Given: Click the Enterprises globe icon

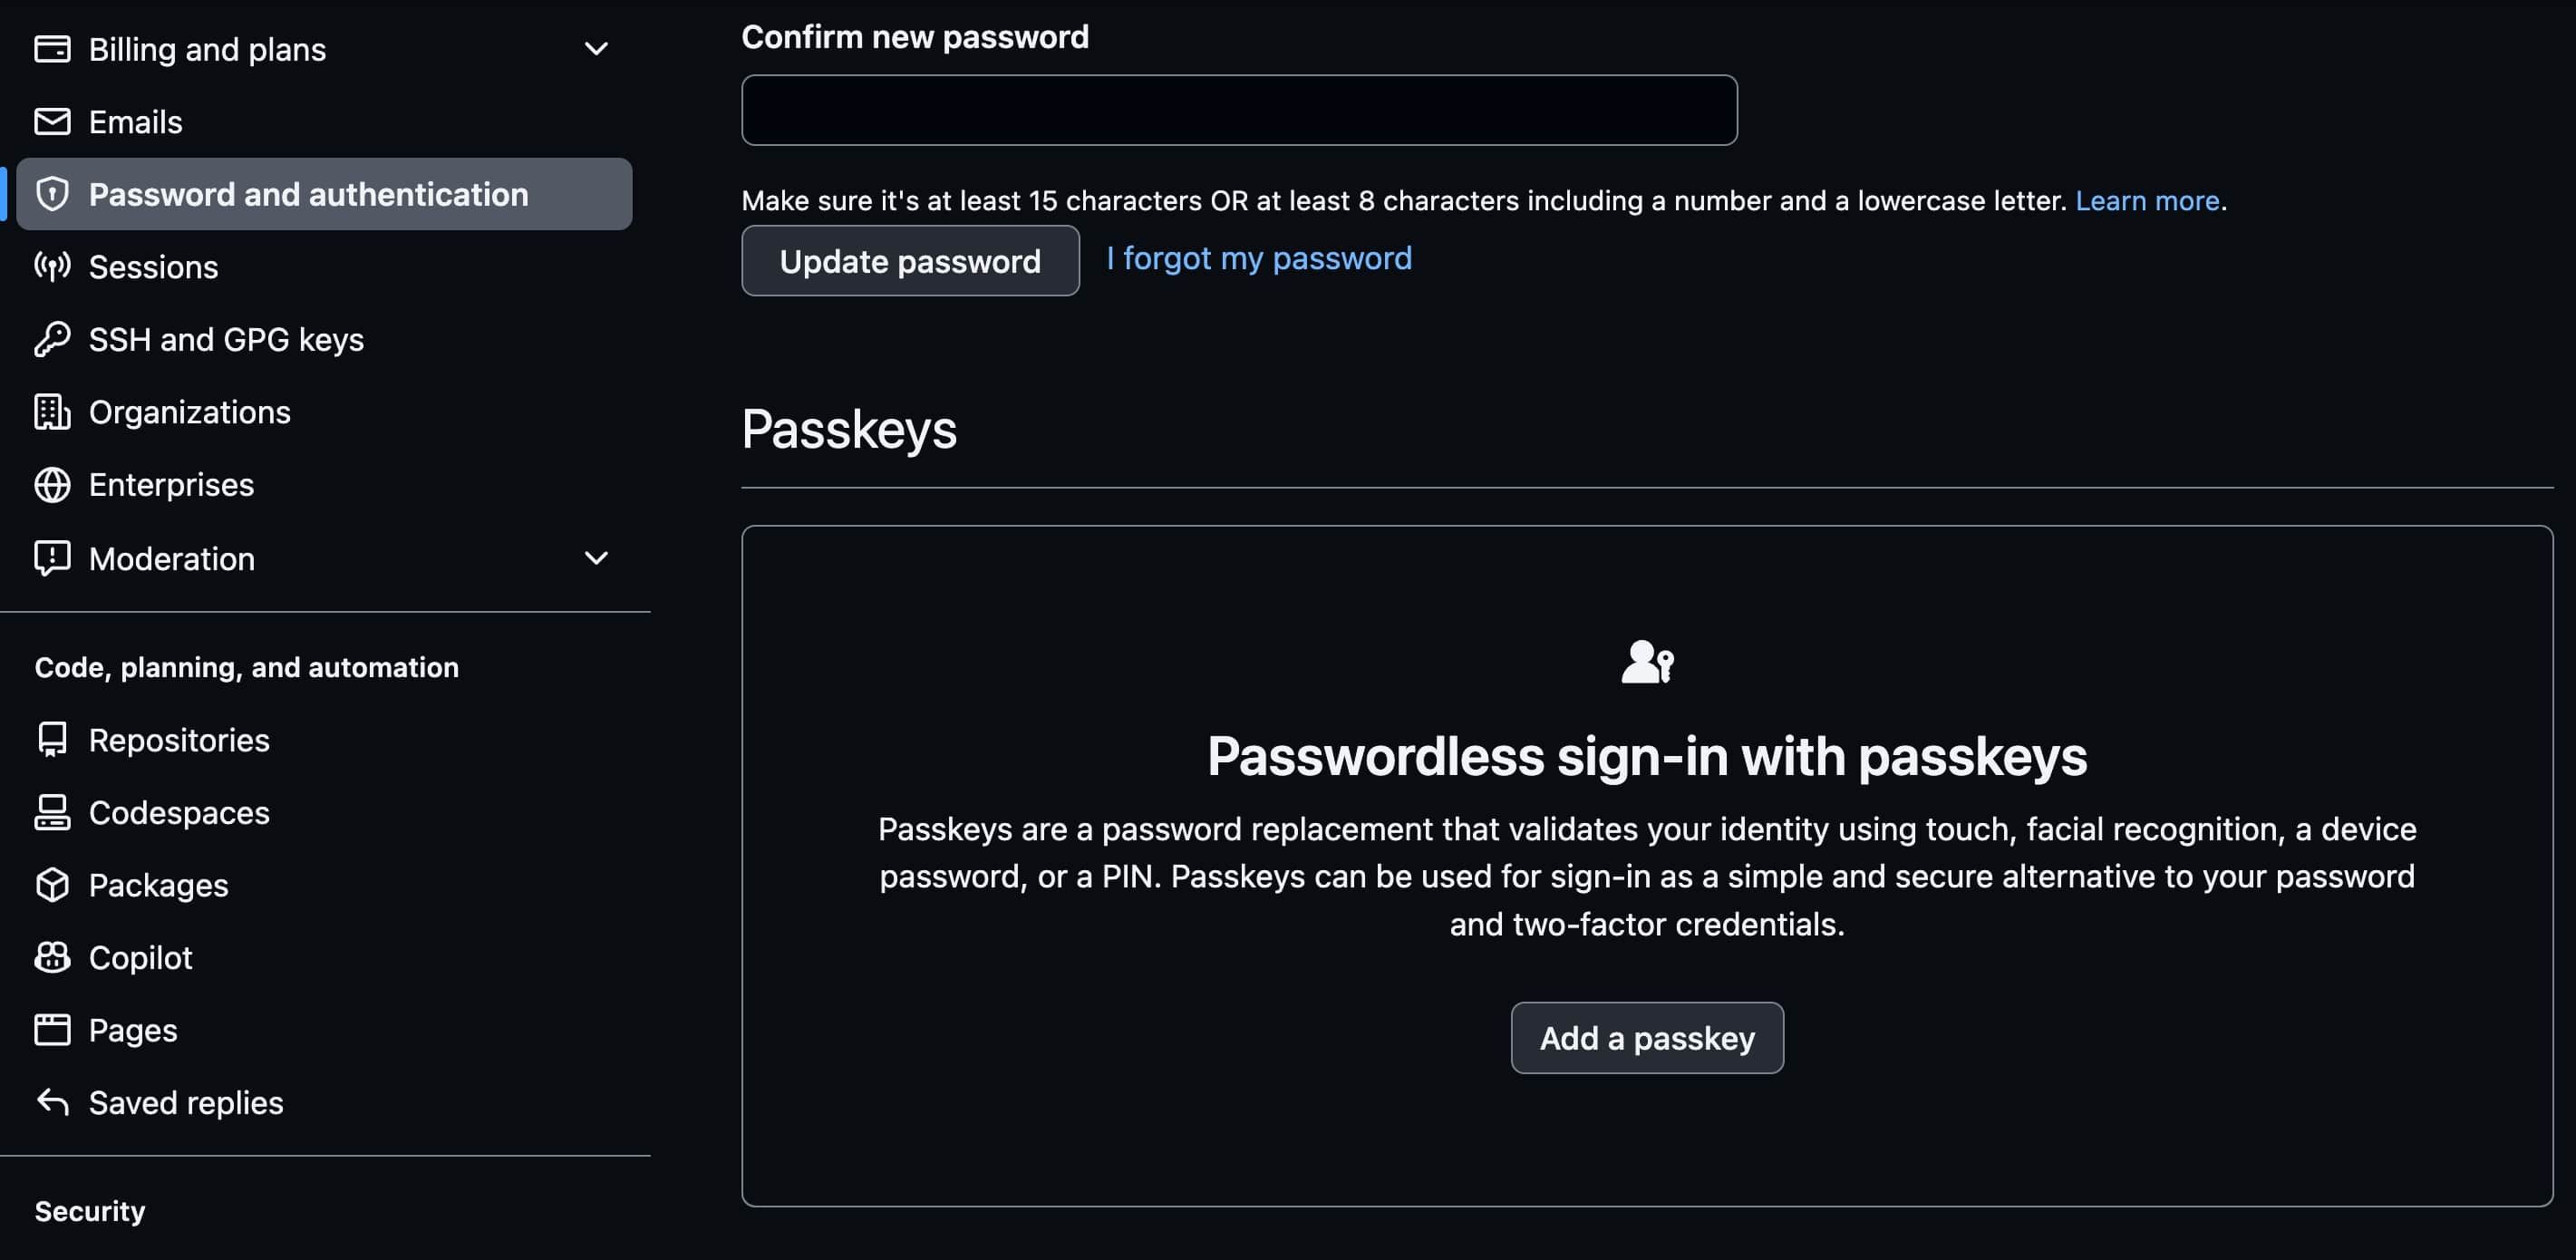Looking at the screenshot, I should click(x=52, y=484).
